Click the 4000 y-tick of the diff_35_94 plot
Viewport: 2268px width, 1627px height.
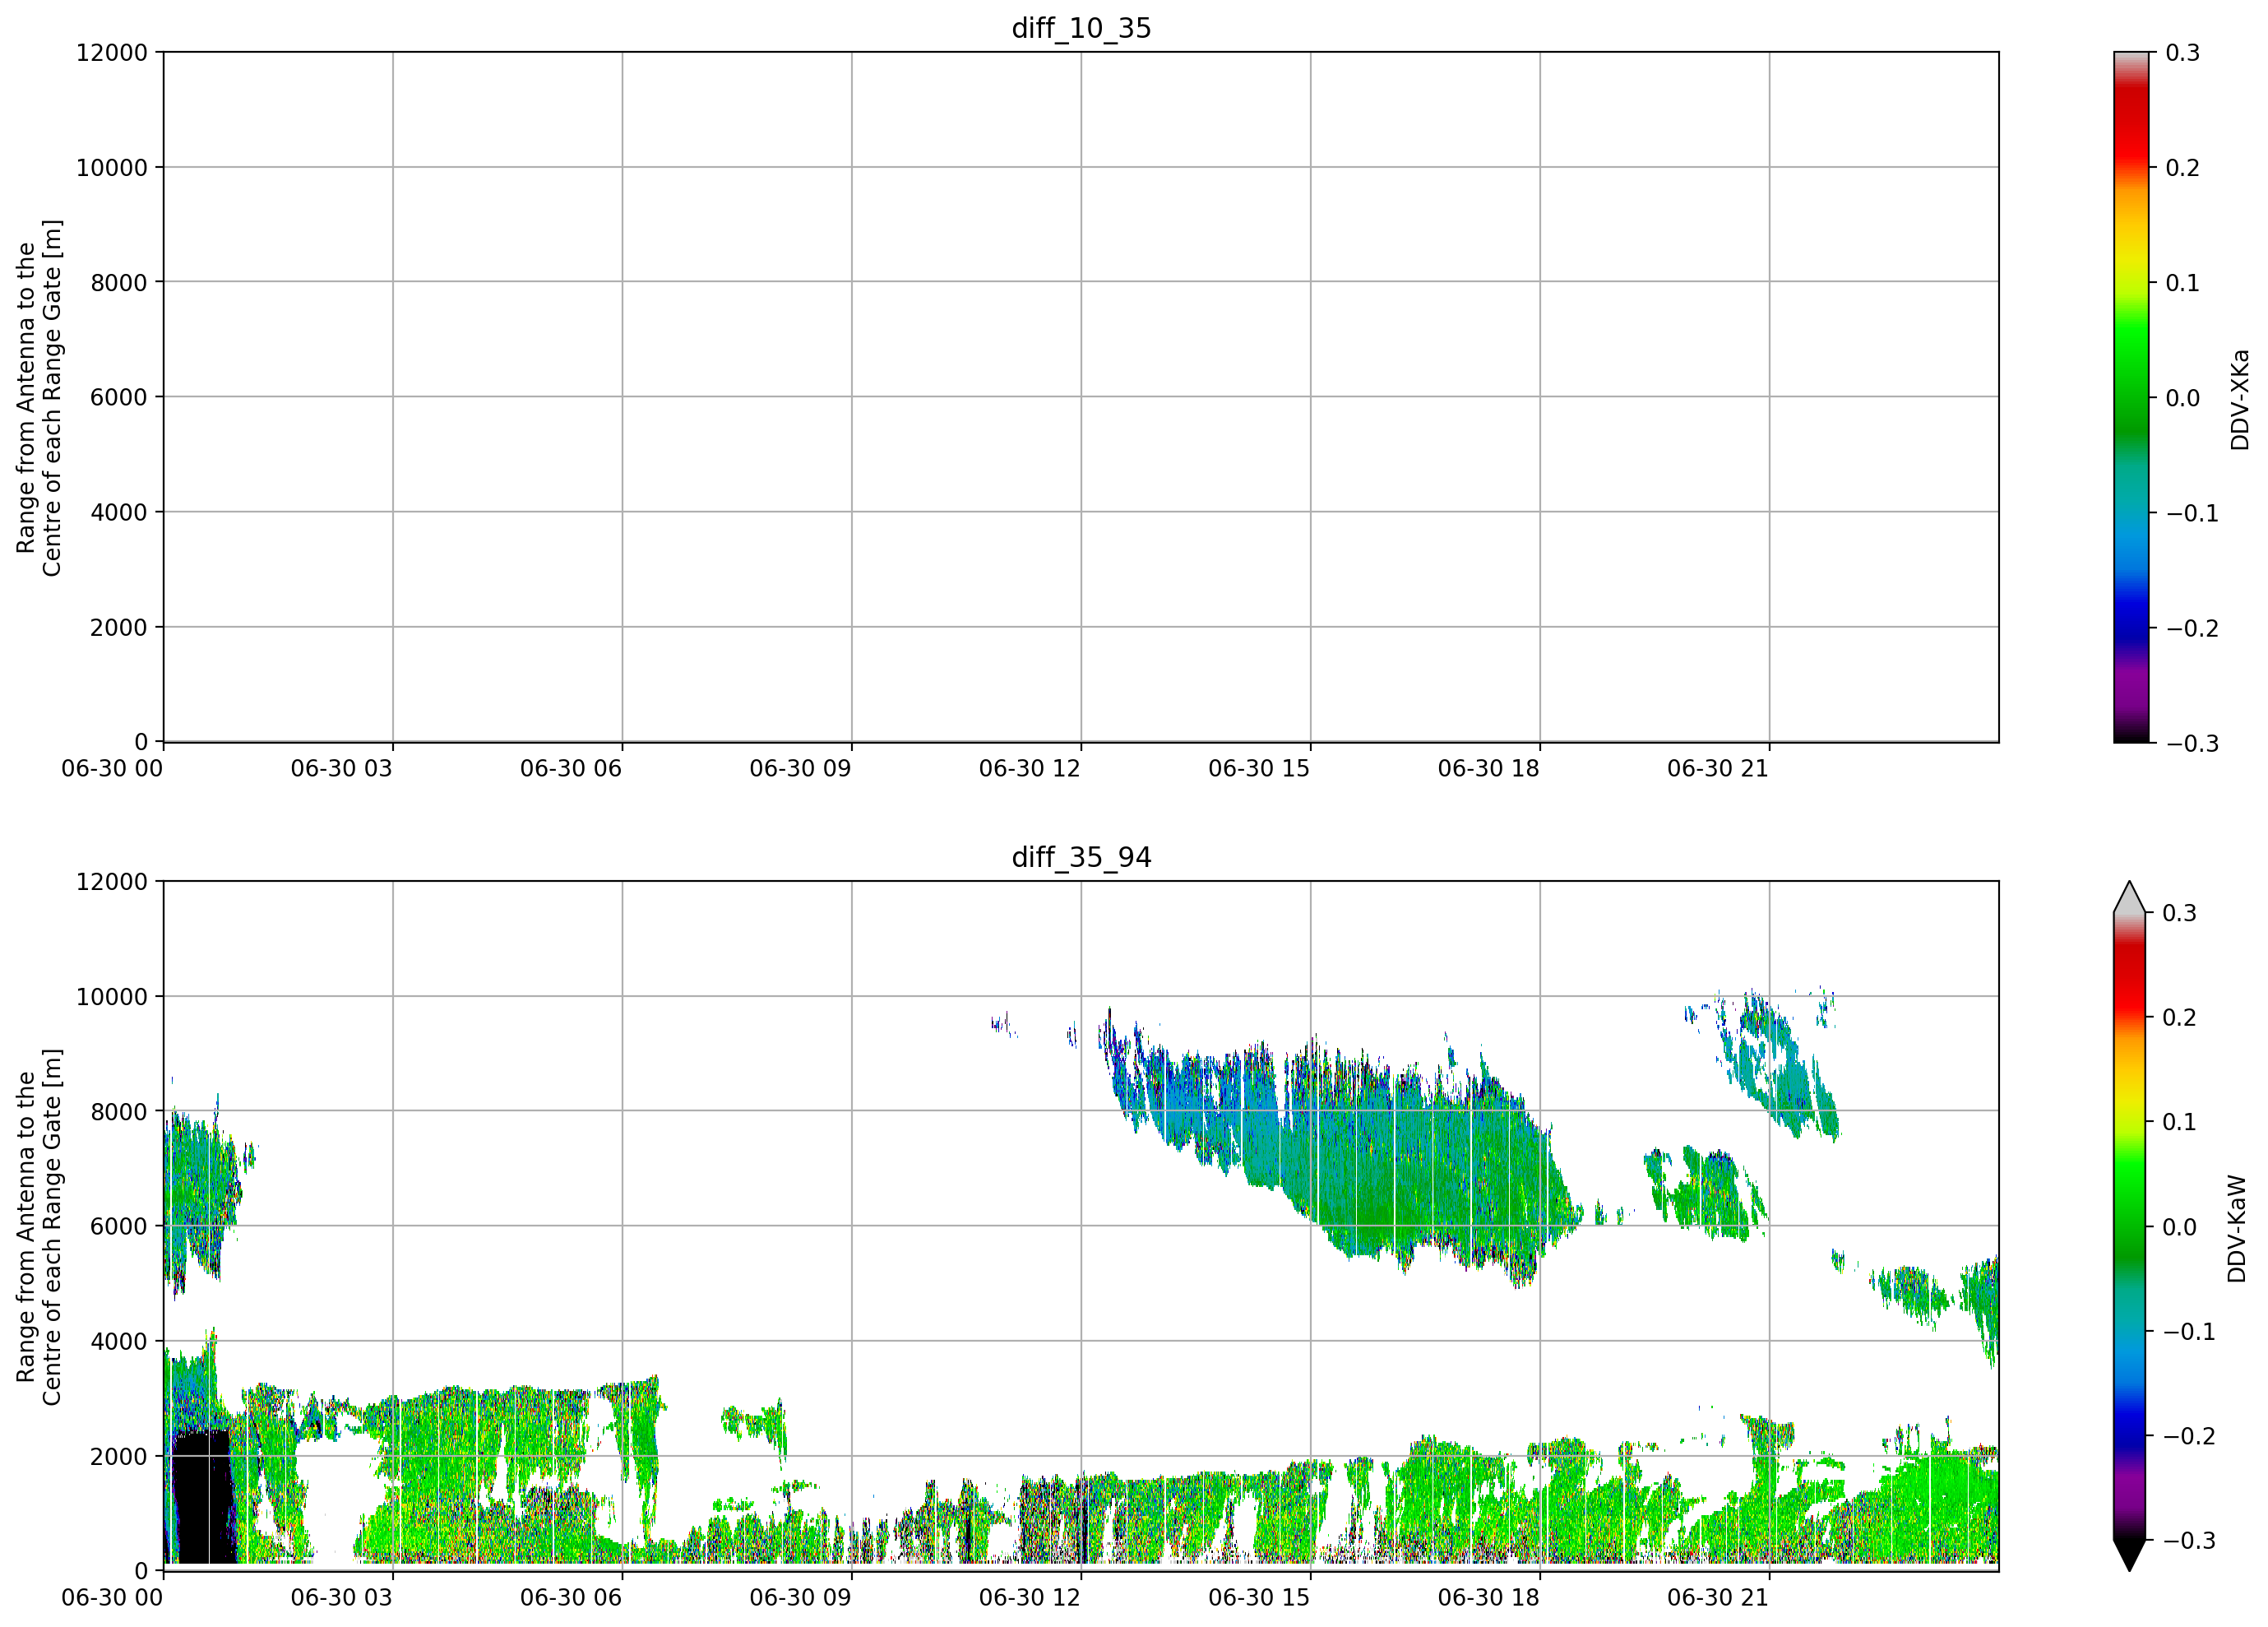tap(119, 1341)
